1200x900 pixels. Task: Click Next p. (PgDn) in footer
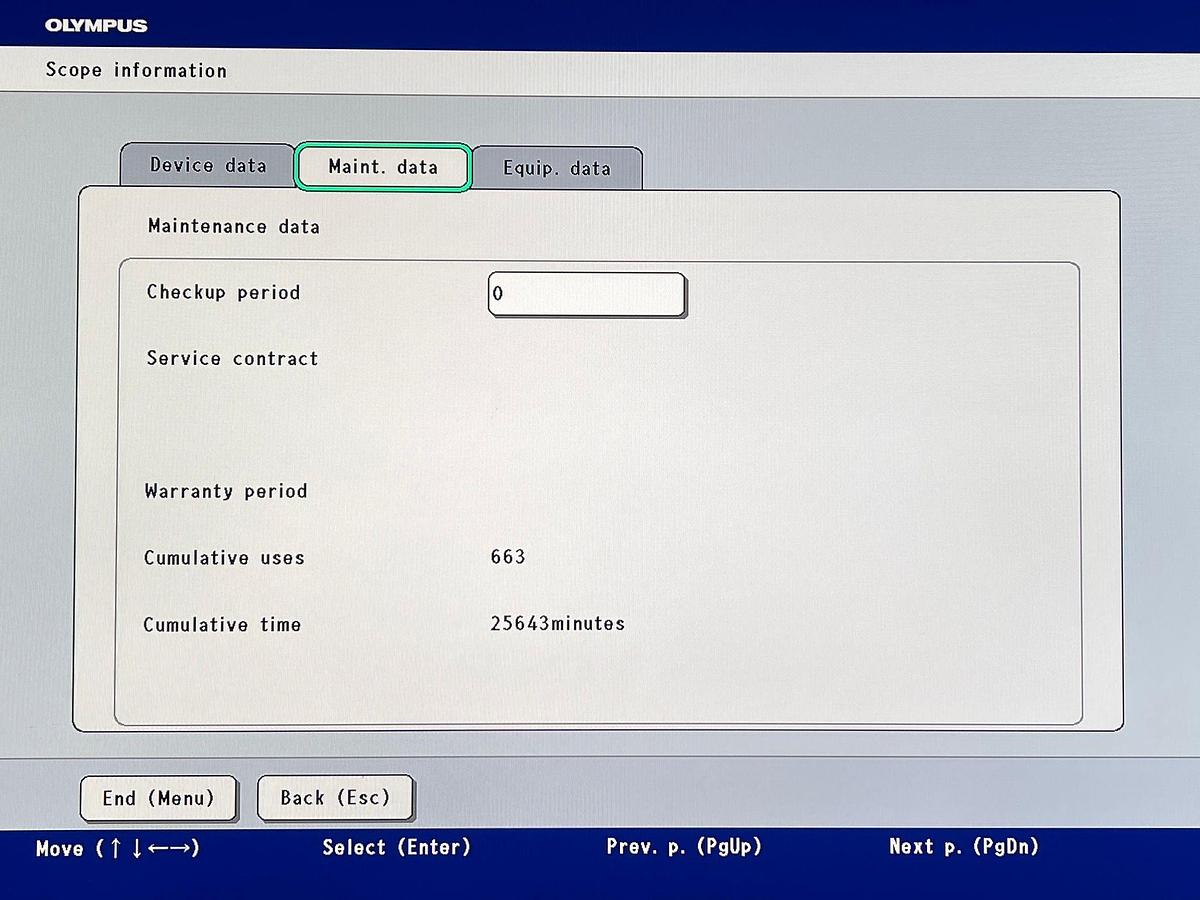click(x=964, y=847)
